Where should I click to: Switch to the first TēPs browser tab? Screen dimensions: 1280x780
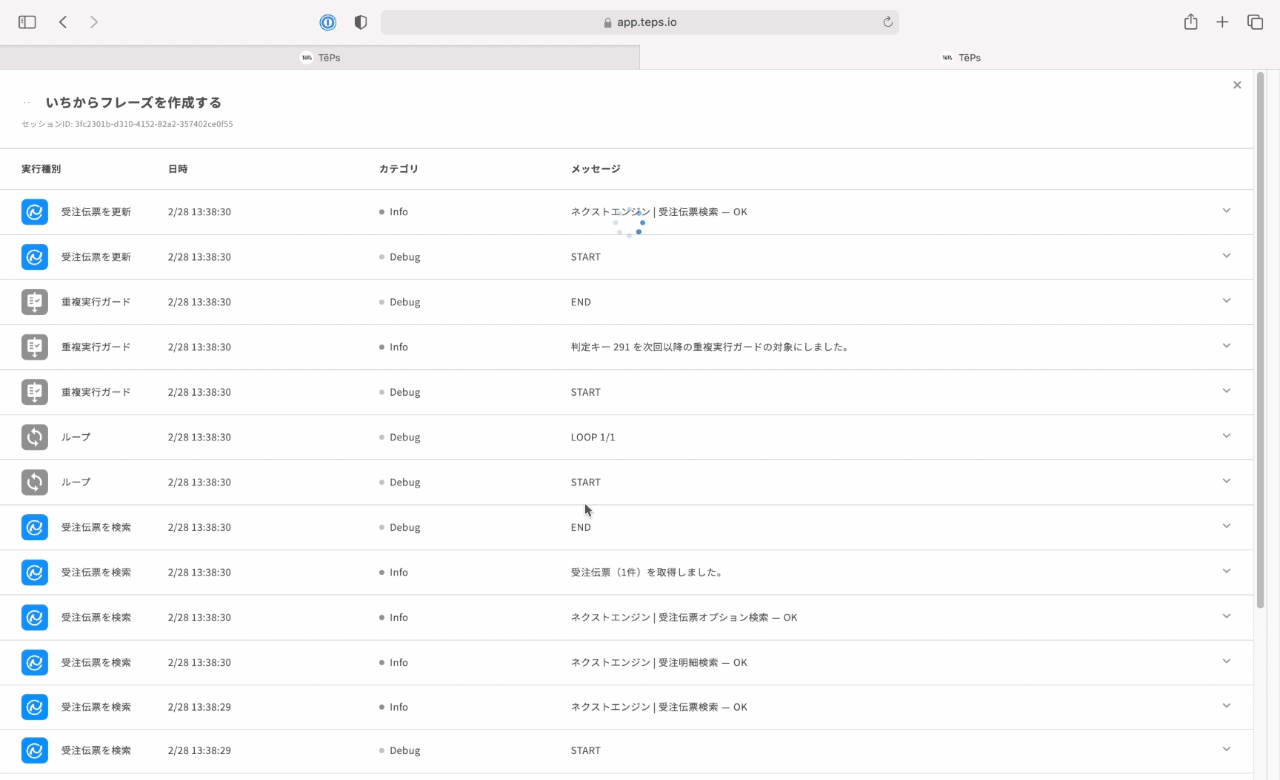point(320,58)
